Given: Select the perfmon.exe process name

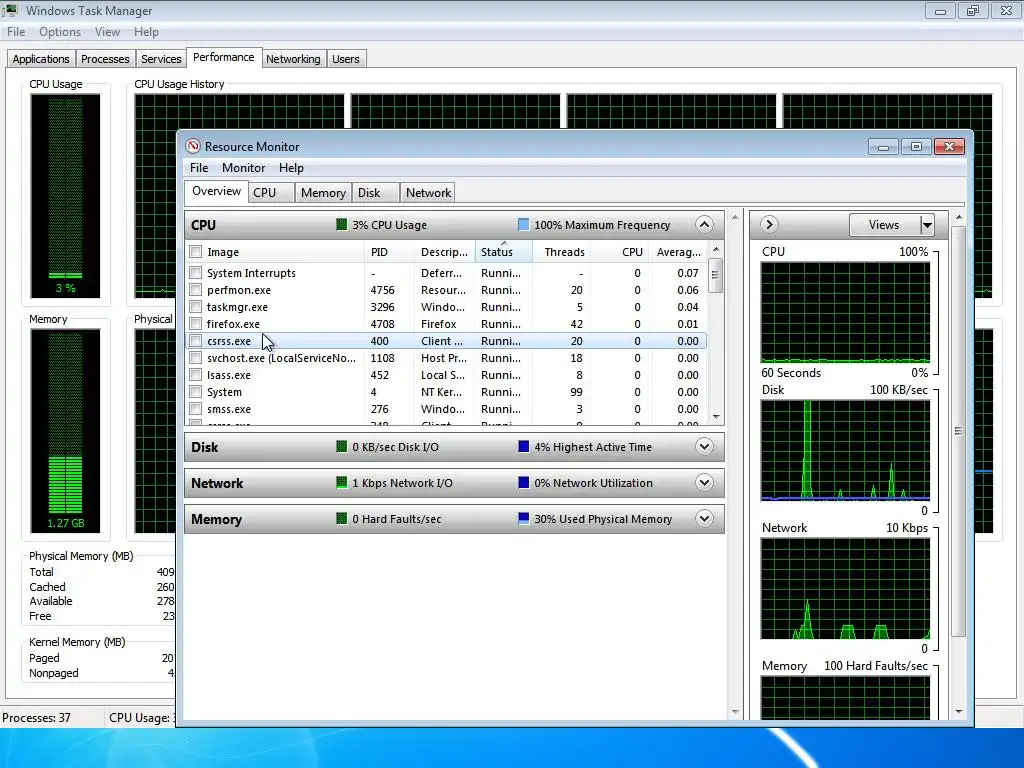Looking at the screenshot, I should coord(238,289).
